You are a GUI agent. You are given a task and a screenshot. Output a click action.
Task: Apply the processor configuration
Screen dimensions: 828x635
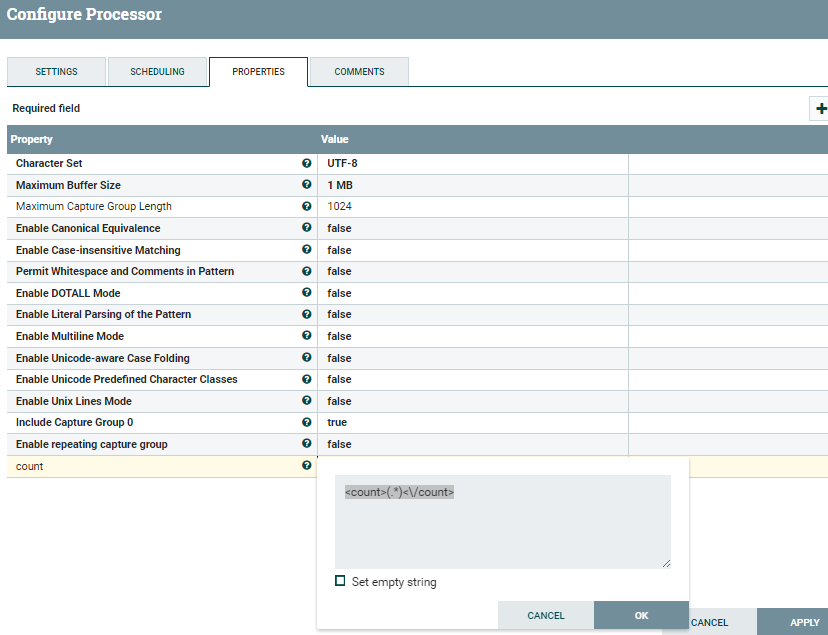point(804,622)
